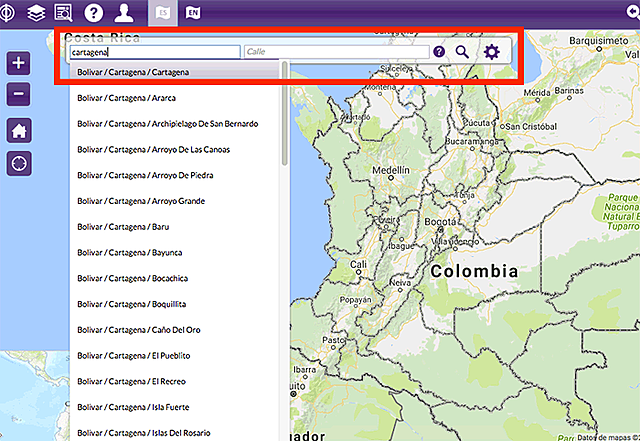Pick Arroyo Grande suggestion
The width and height of the screenshot is (640, 441).
pyautogui.click(x=175, y=201)
